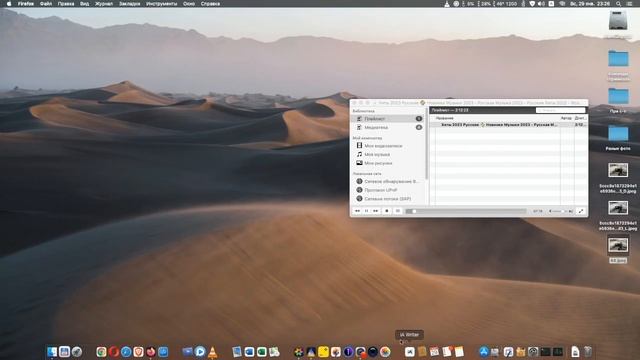Open the Firefox application menu
The image size is (640, 360).
click(x=26, y=4)
